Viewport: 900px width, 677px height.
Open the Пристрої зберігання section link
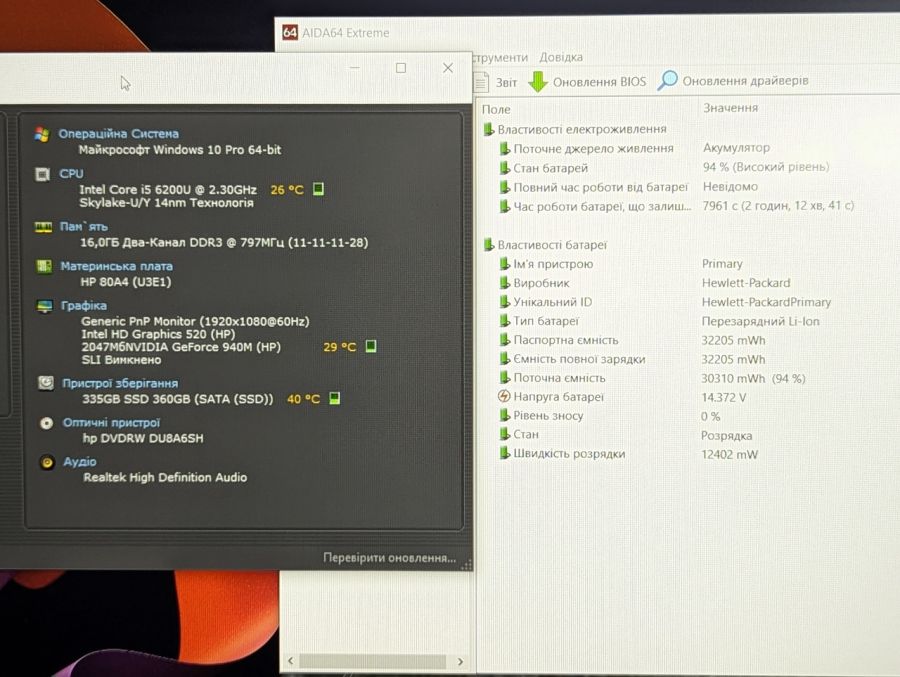(120, 383)
